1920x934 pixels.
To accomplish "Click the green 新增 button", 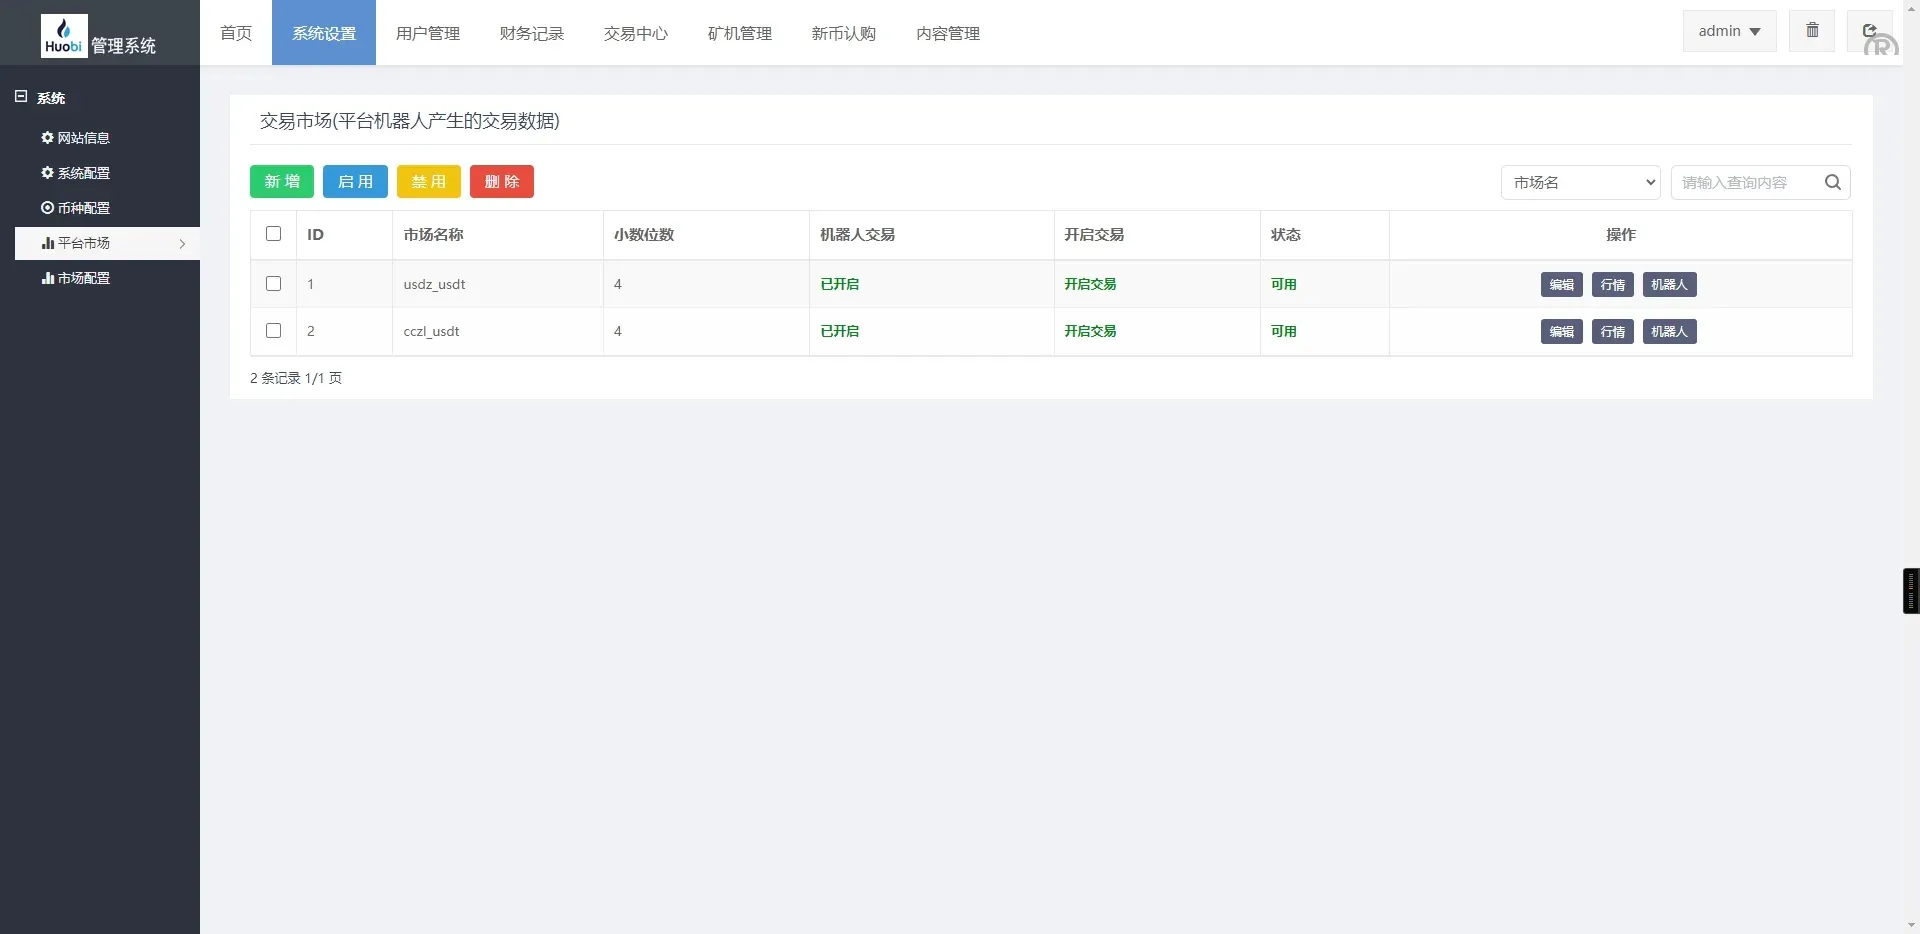I will point(281,181).
